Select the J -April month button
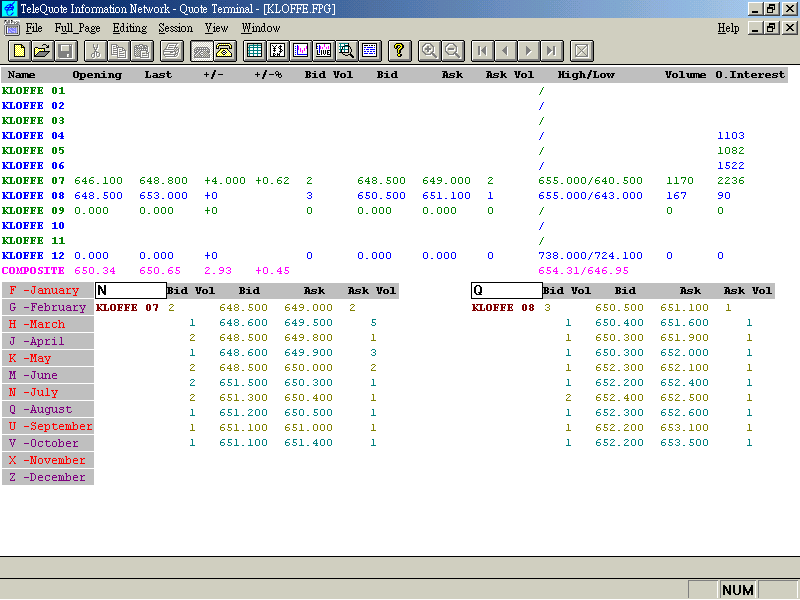The image size is (800, 600). tap(48, 341)
